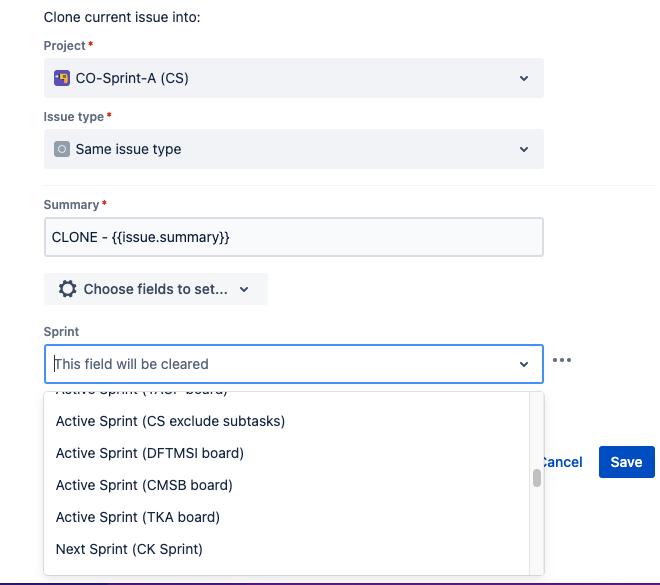Screen dimensions: 660x585
Task: Click the sprint list scrollbar thumb
Action: coord(537,478)
